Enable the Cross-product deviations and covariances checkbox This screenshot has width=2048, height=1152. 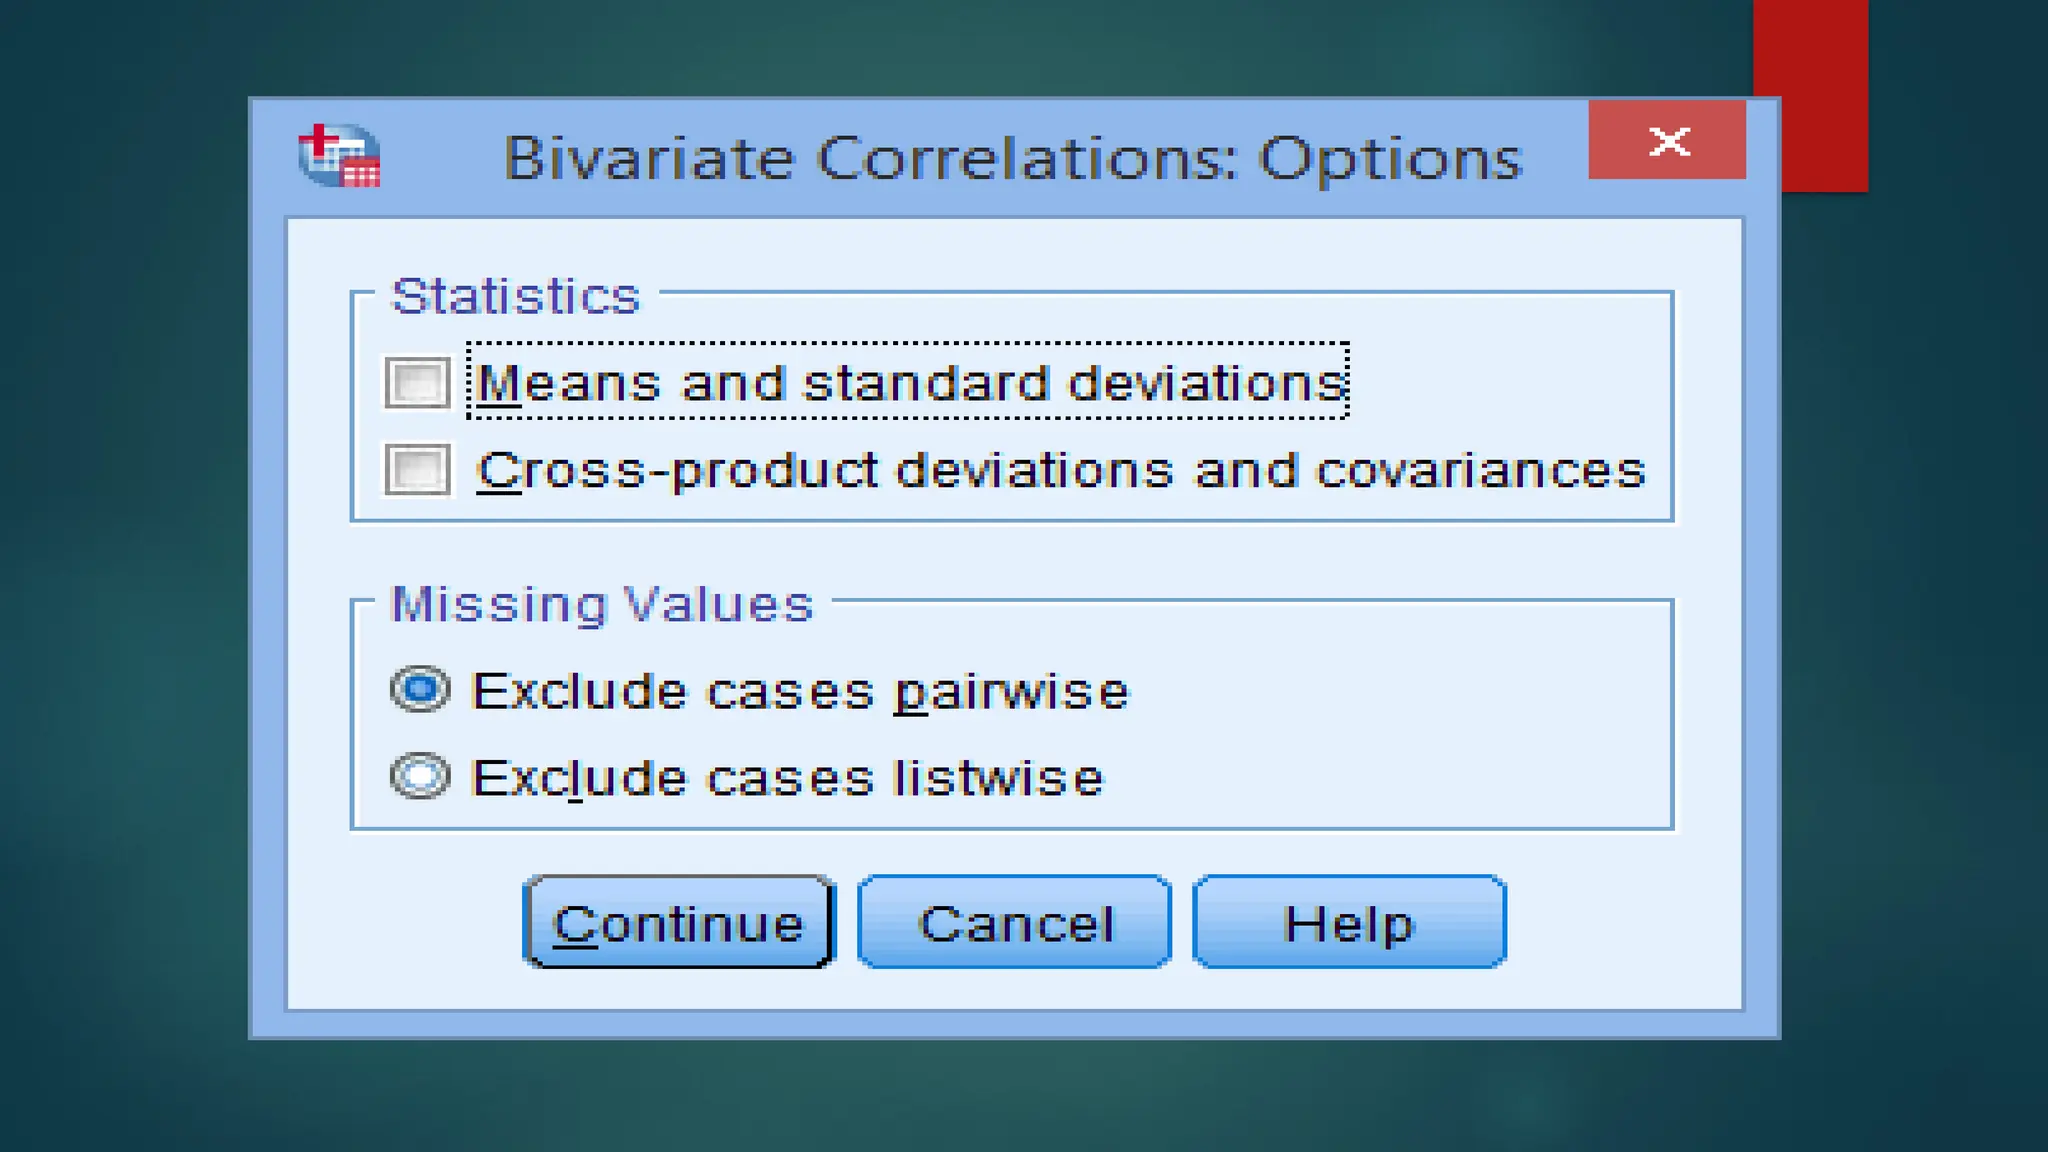tap(417, 469)
